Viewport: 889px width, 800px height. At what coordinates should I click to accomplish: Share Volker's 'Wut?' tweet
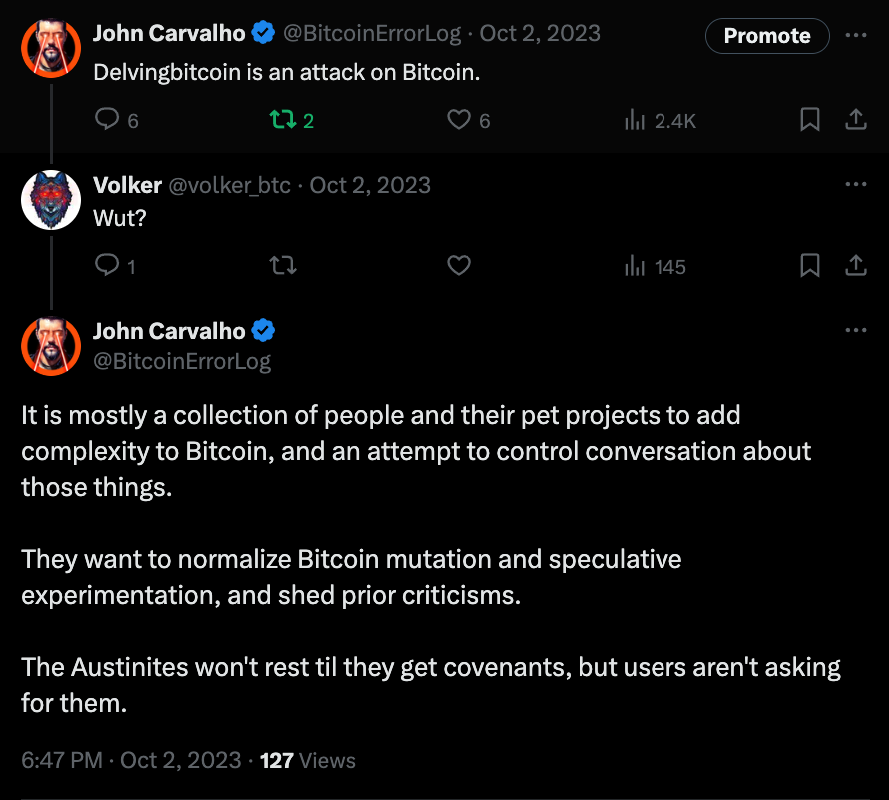[856, 266]
